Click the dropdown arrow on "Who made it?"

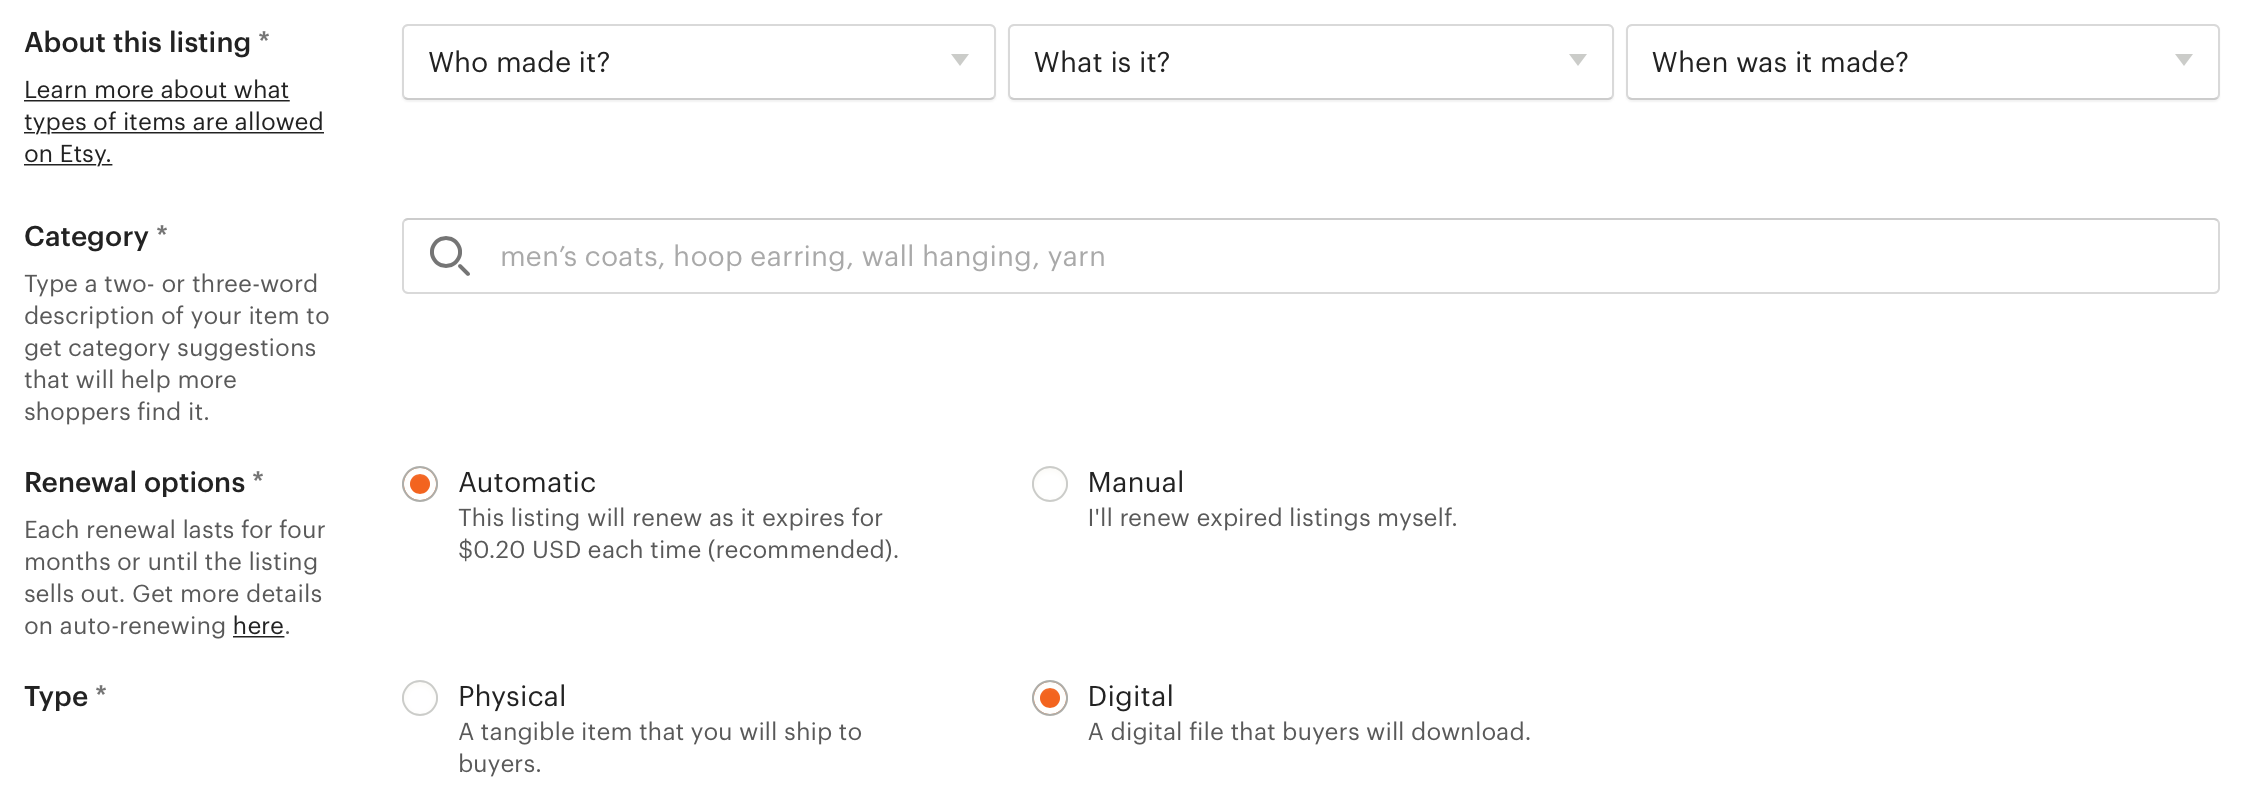point(959,62)
